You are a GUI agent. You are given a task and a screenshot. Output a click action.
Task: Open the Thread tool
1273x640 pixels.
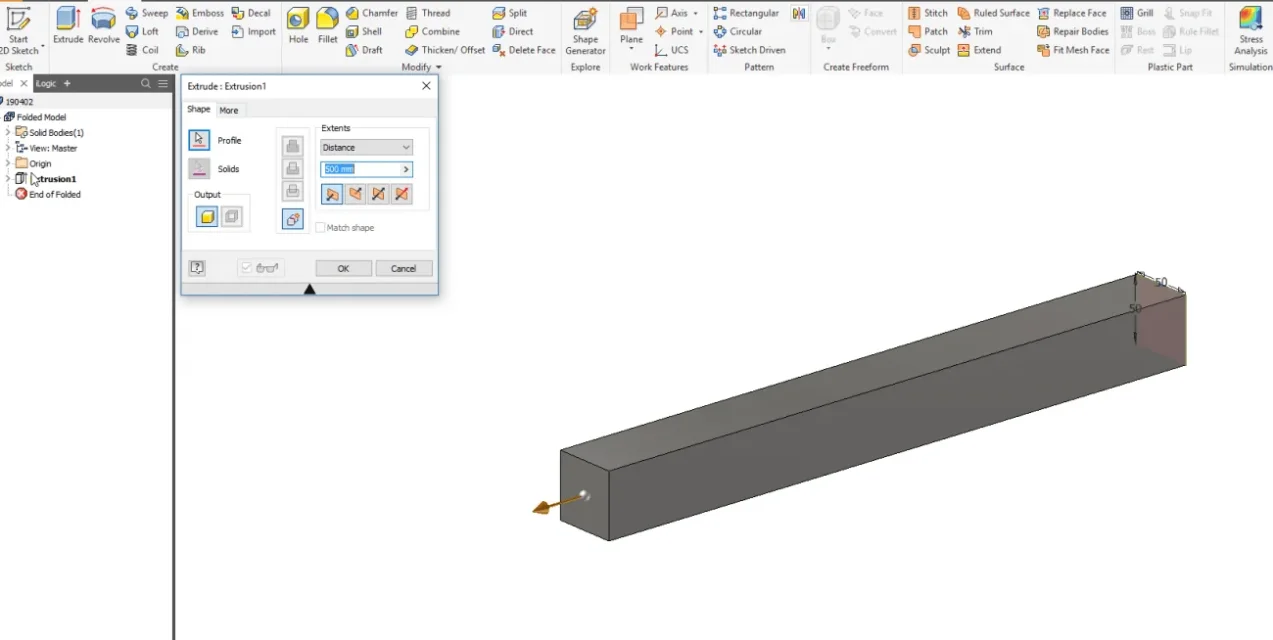[x=428, y=13]
